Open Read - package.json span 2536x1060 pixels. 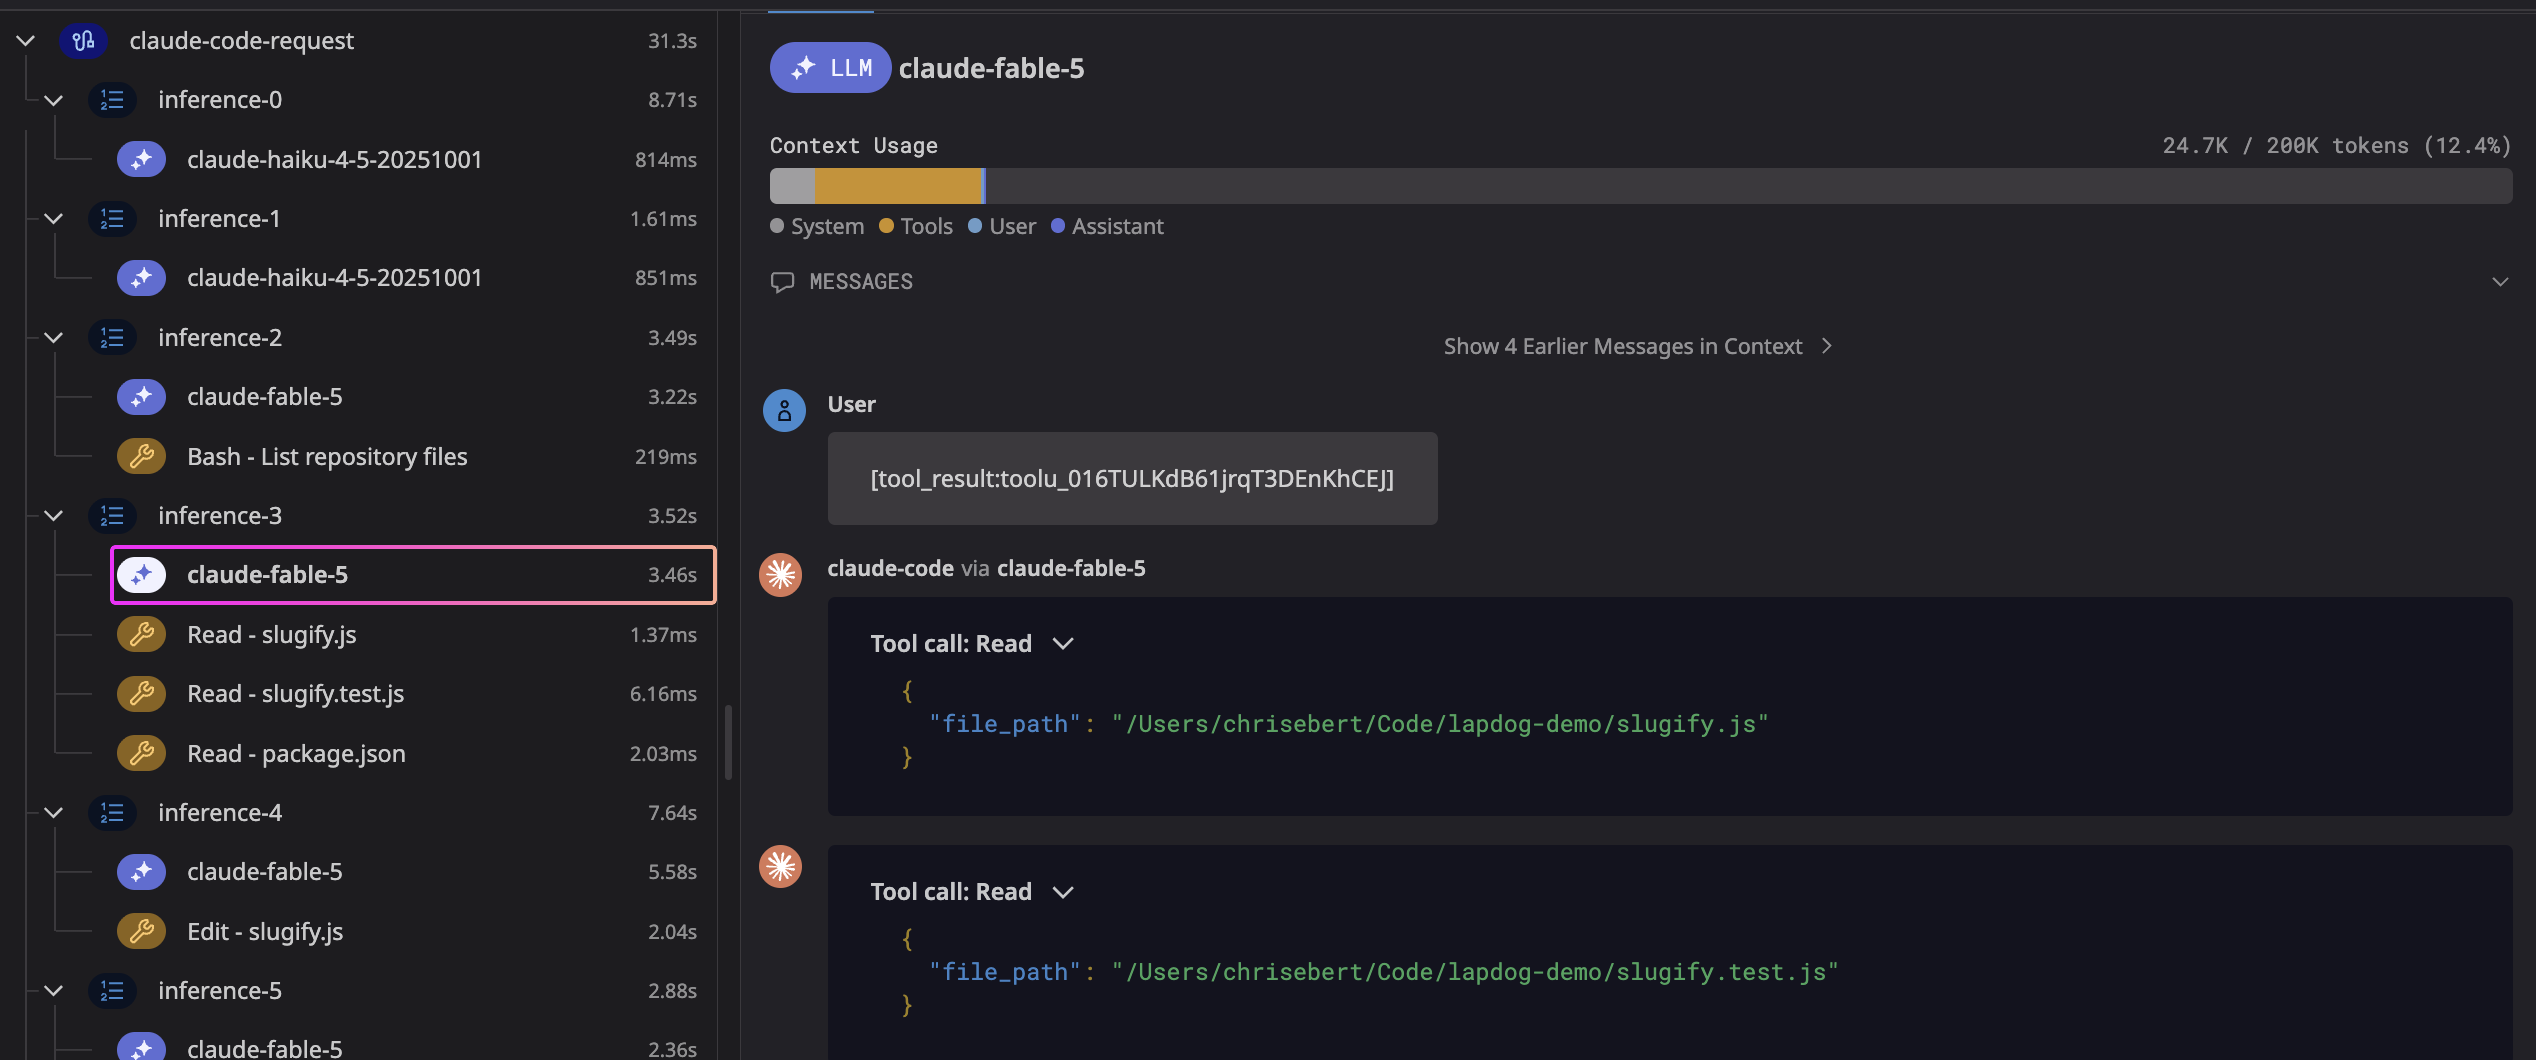coord(412,754)
